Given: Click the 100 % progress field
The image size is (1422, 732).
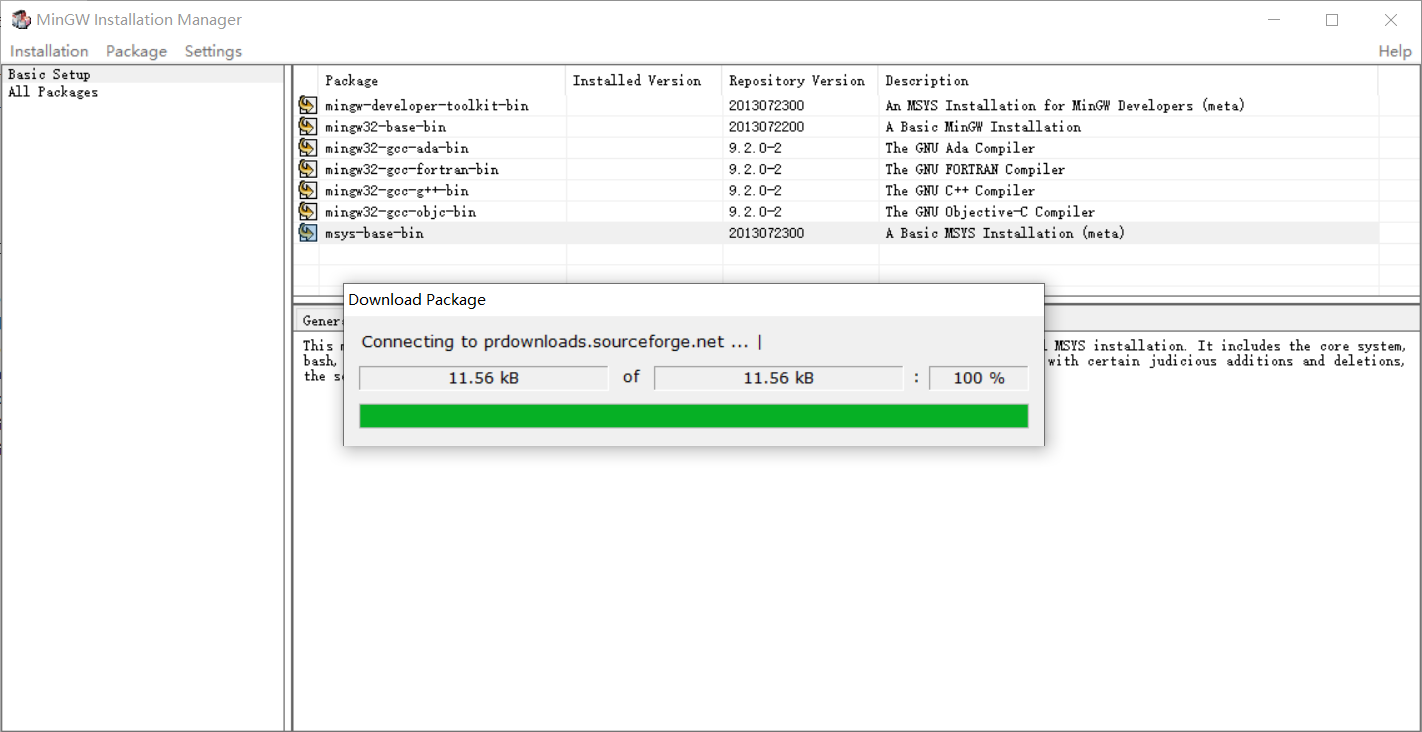Looking at the screenshot, I should [979, 378].
